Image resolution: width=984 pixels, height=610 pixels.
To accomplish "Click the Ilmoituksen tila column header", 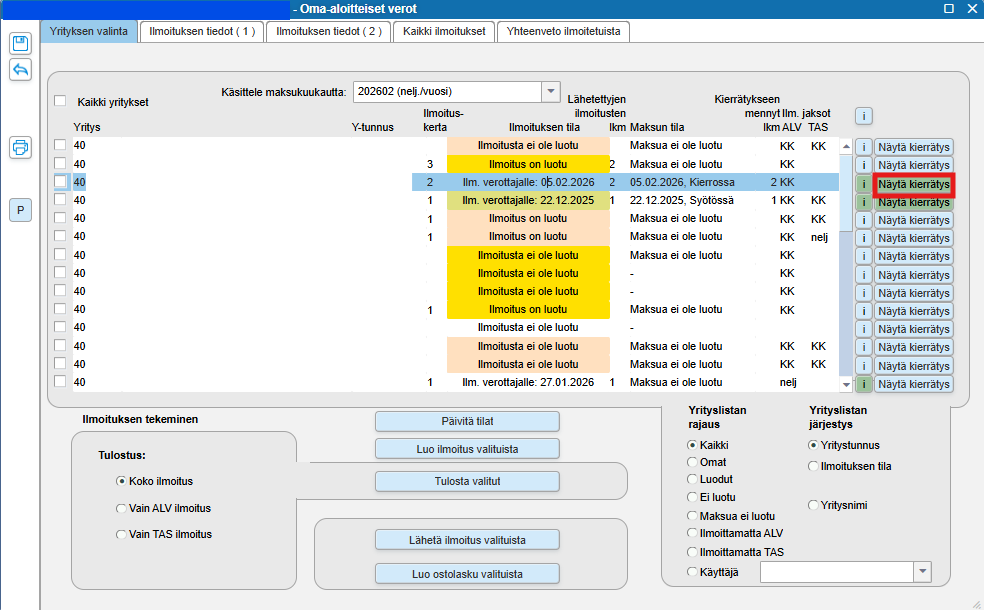I will tap(544, 127).
